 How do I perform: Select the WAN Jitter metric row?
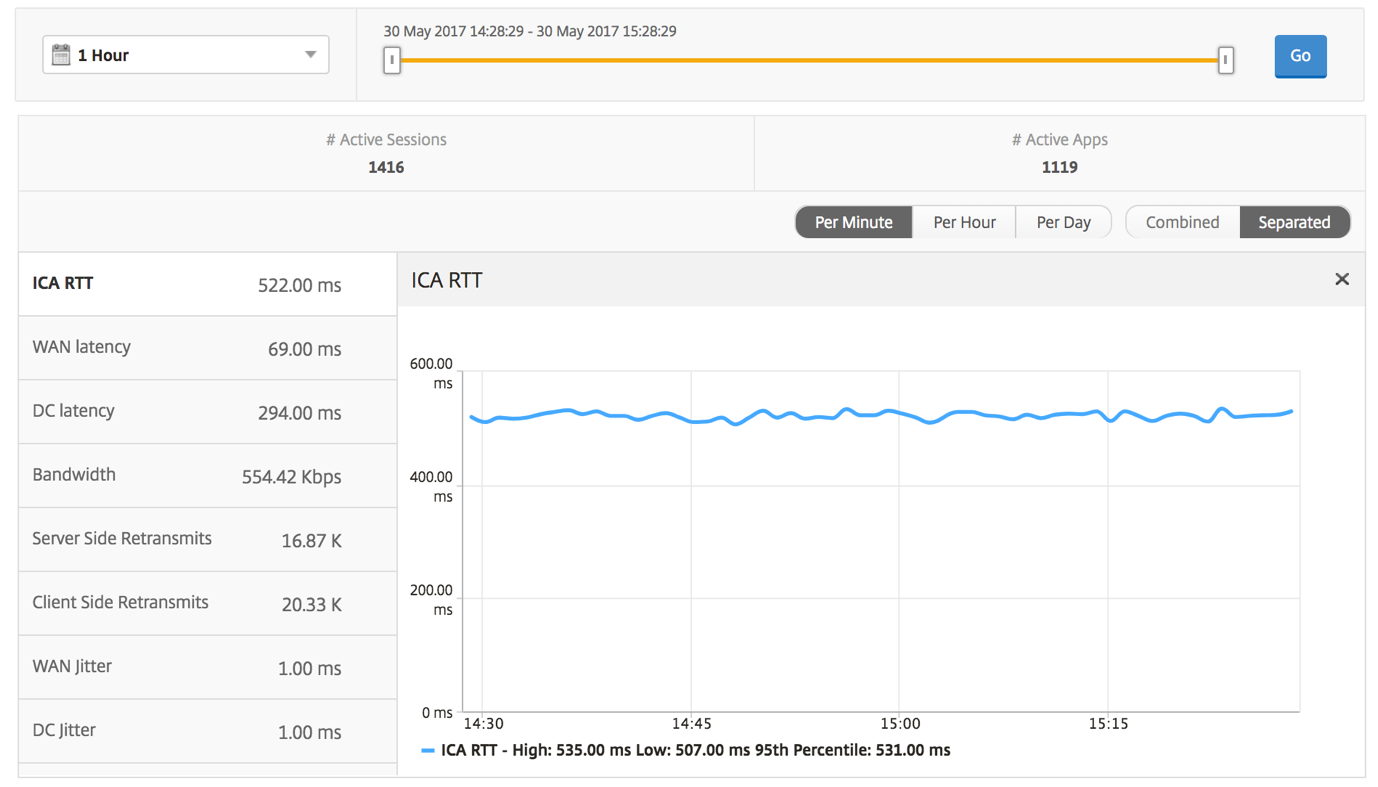point(208,668)
